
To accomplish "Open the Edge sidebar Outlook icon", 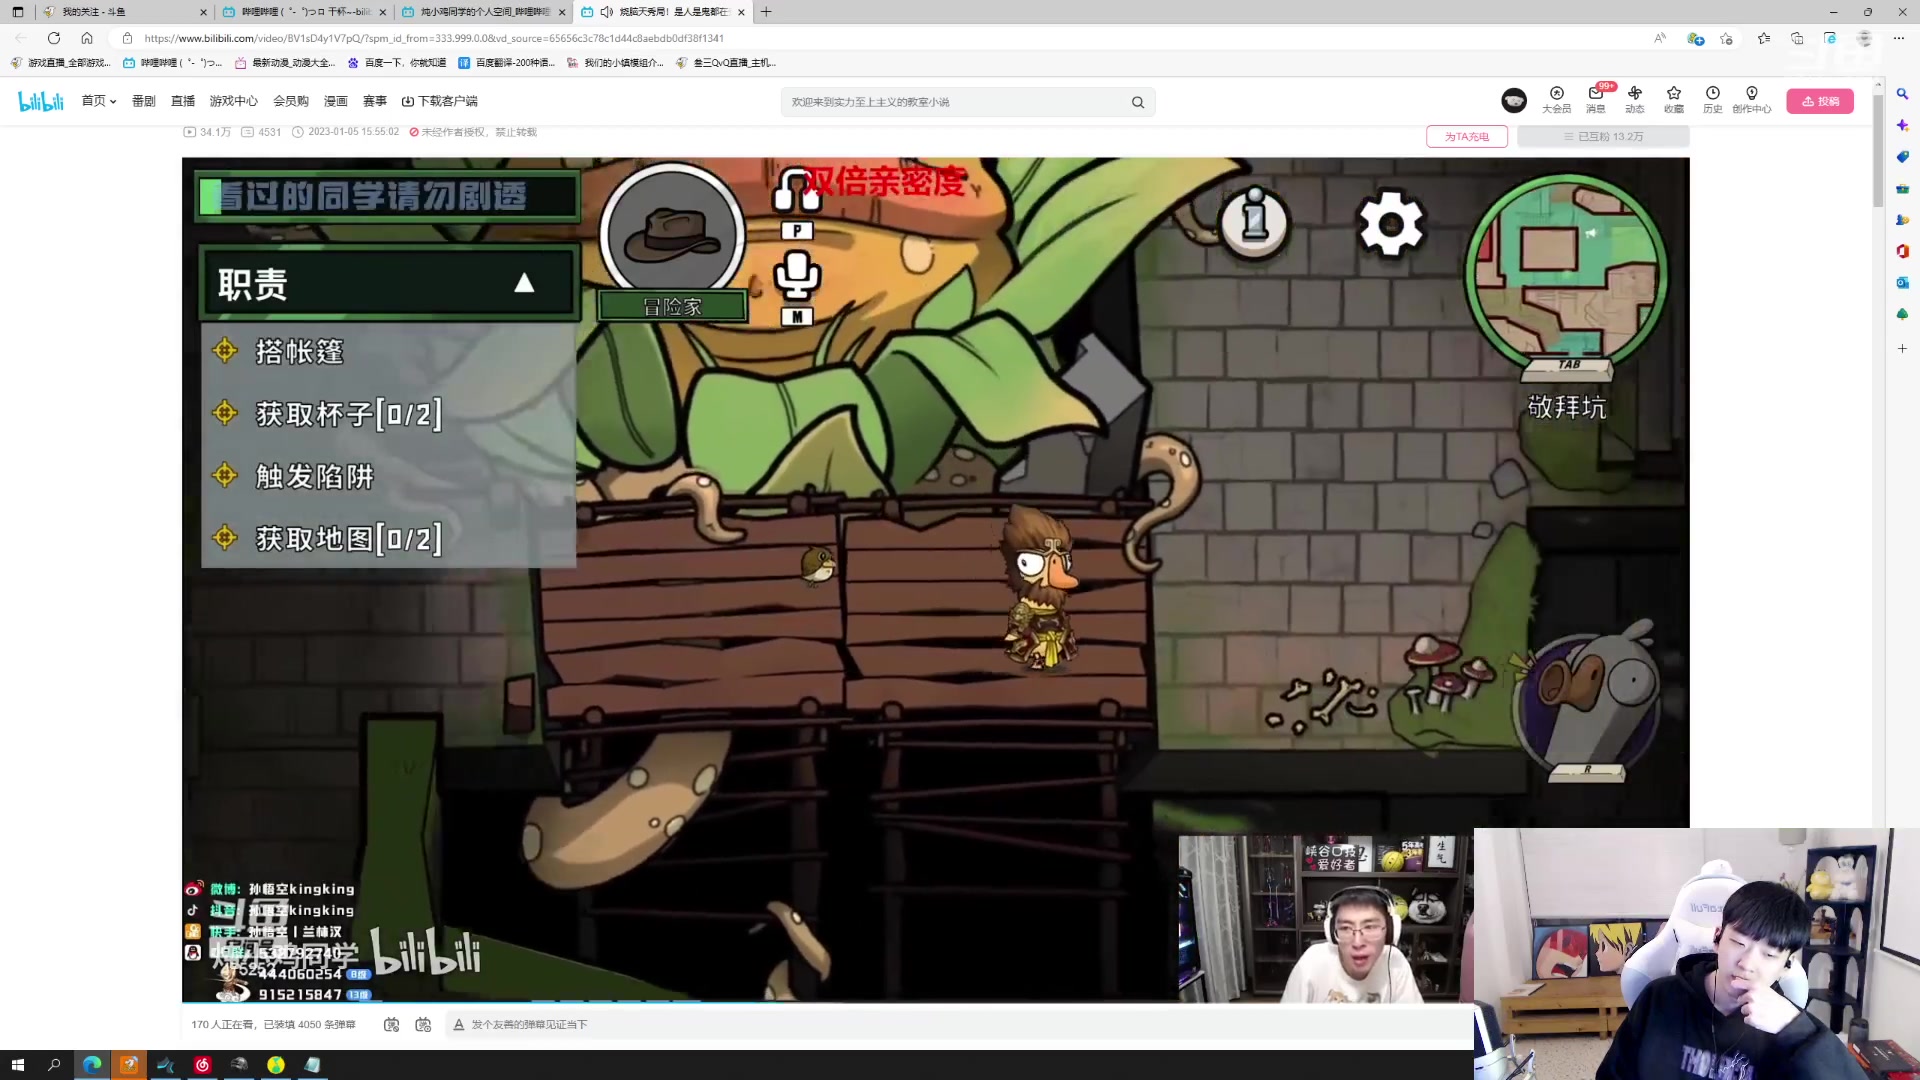I will click(1902, 283).
